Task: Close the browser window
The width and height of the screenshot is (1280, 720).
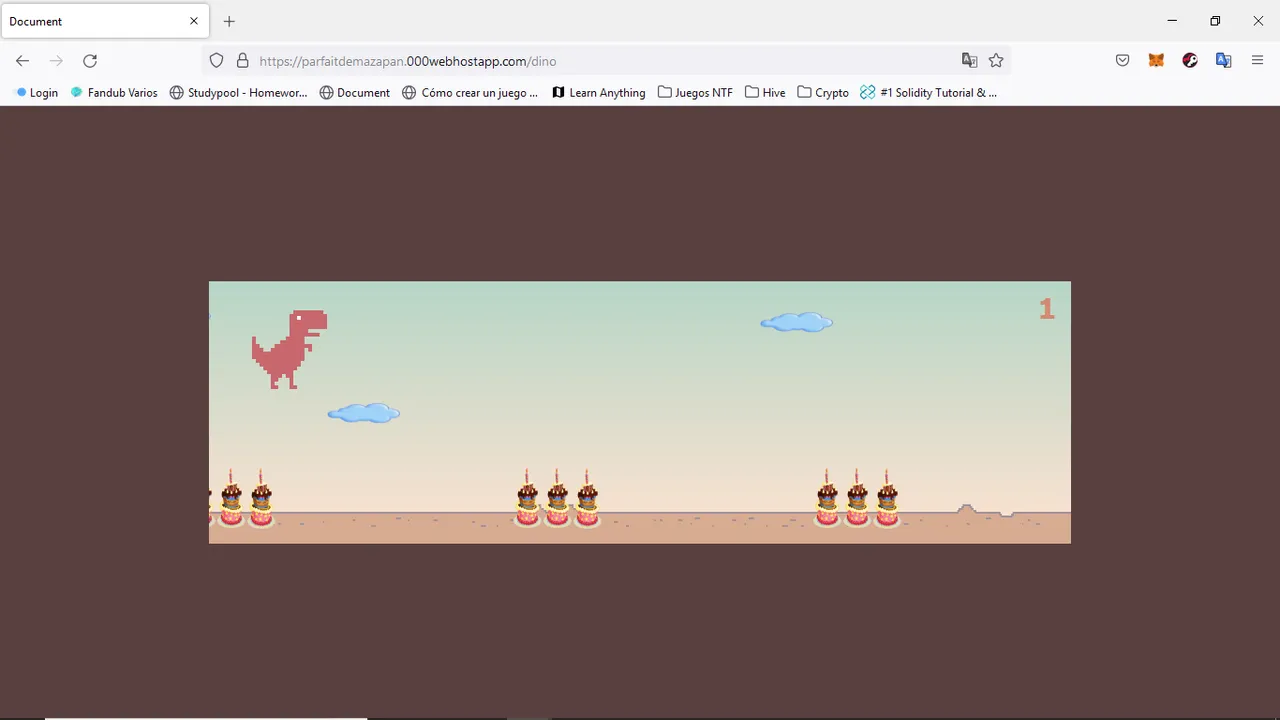Action: click(1258, 21)
